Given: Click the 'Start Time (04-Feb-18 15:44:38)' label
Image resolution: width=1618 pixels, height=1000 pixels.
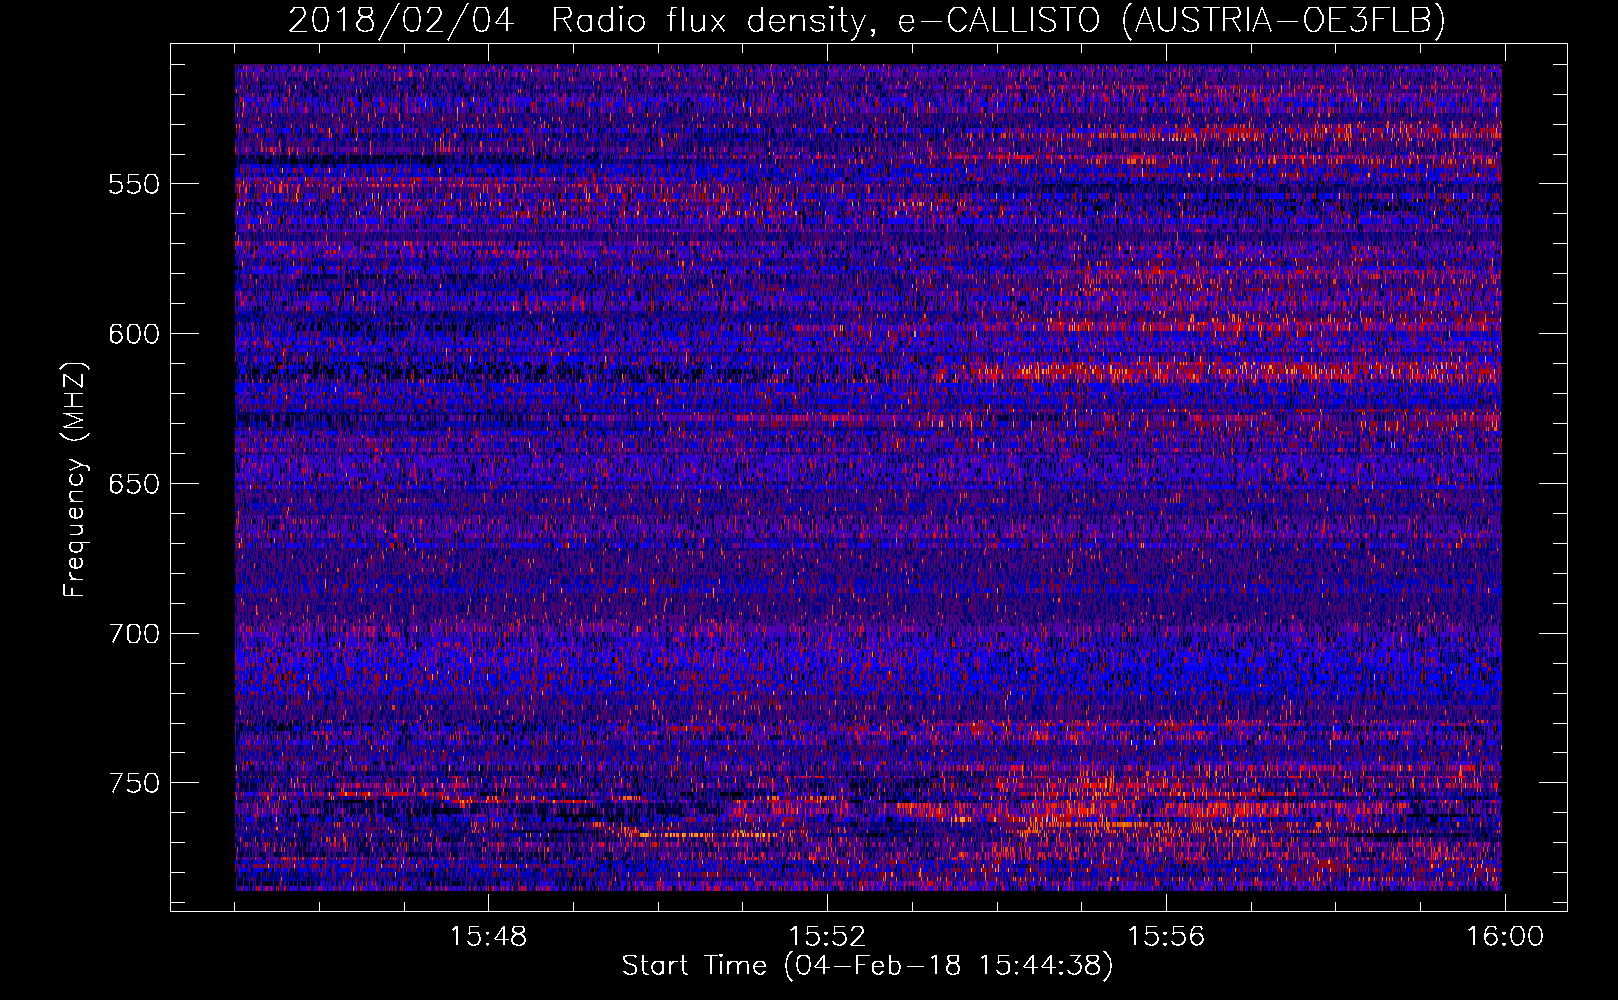Looking at the screenshot, I should (x=867, y=966).
